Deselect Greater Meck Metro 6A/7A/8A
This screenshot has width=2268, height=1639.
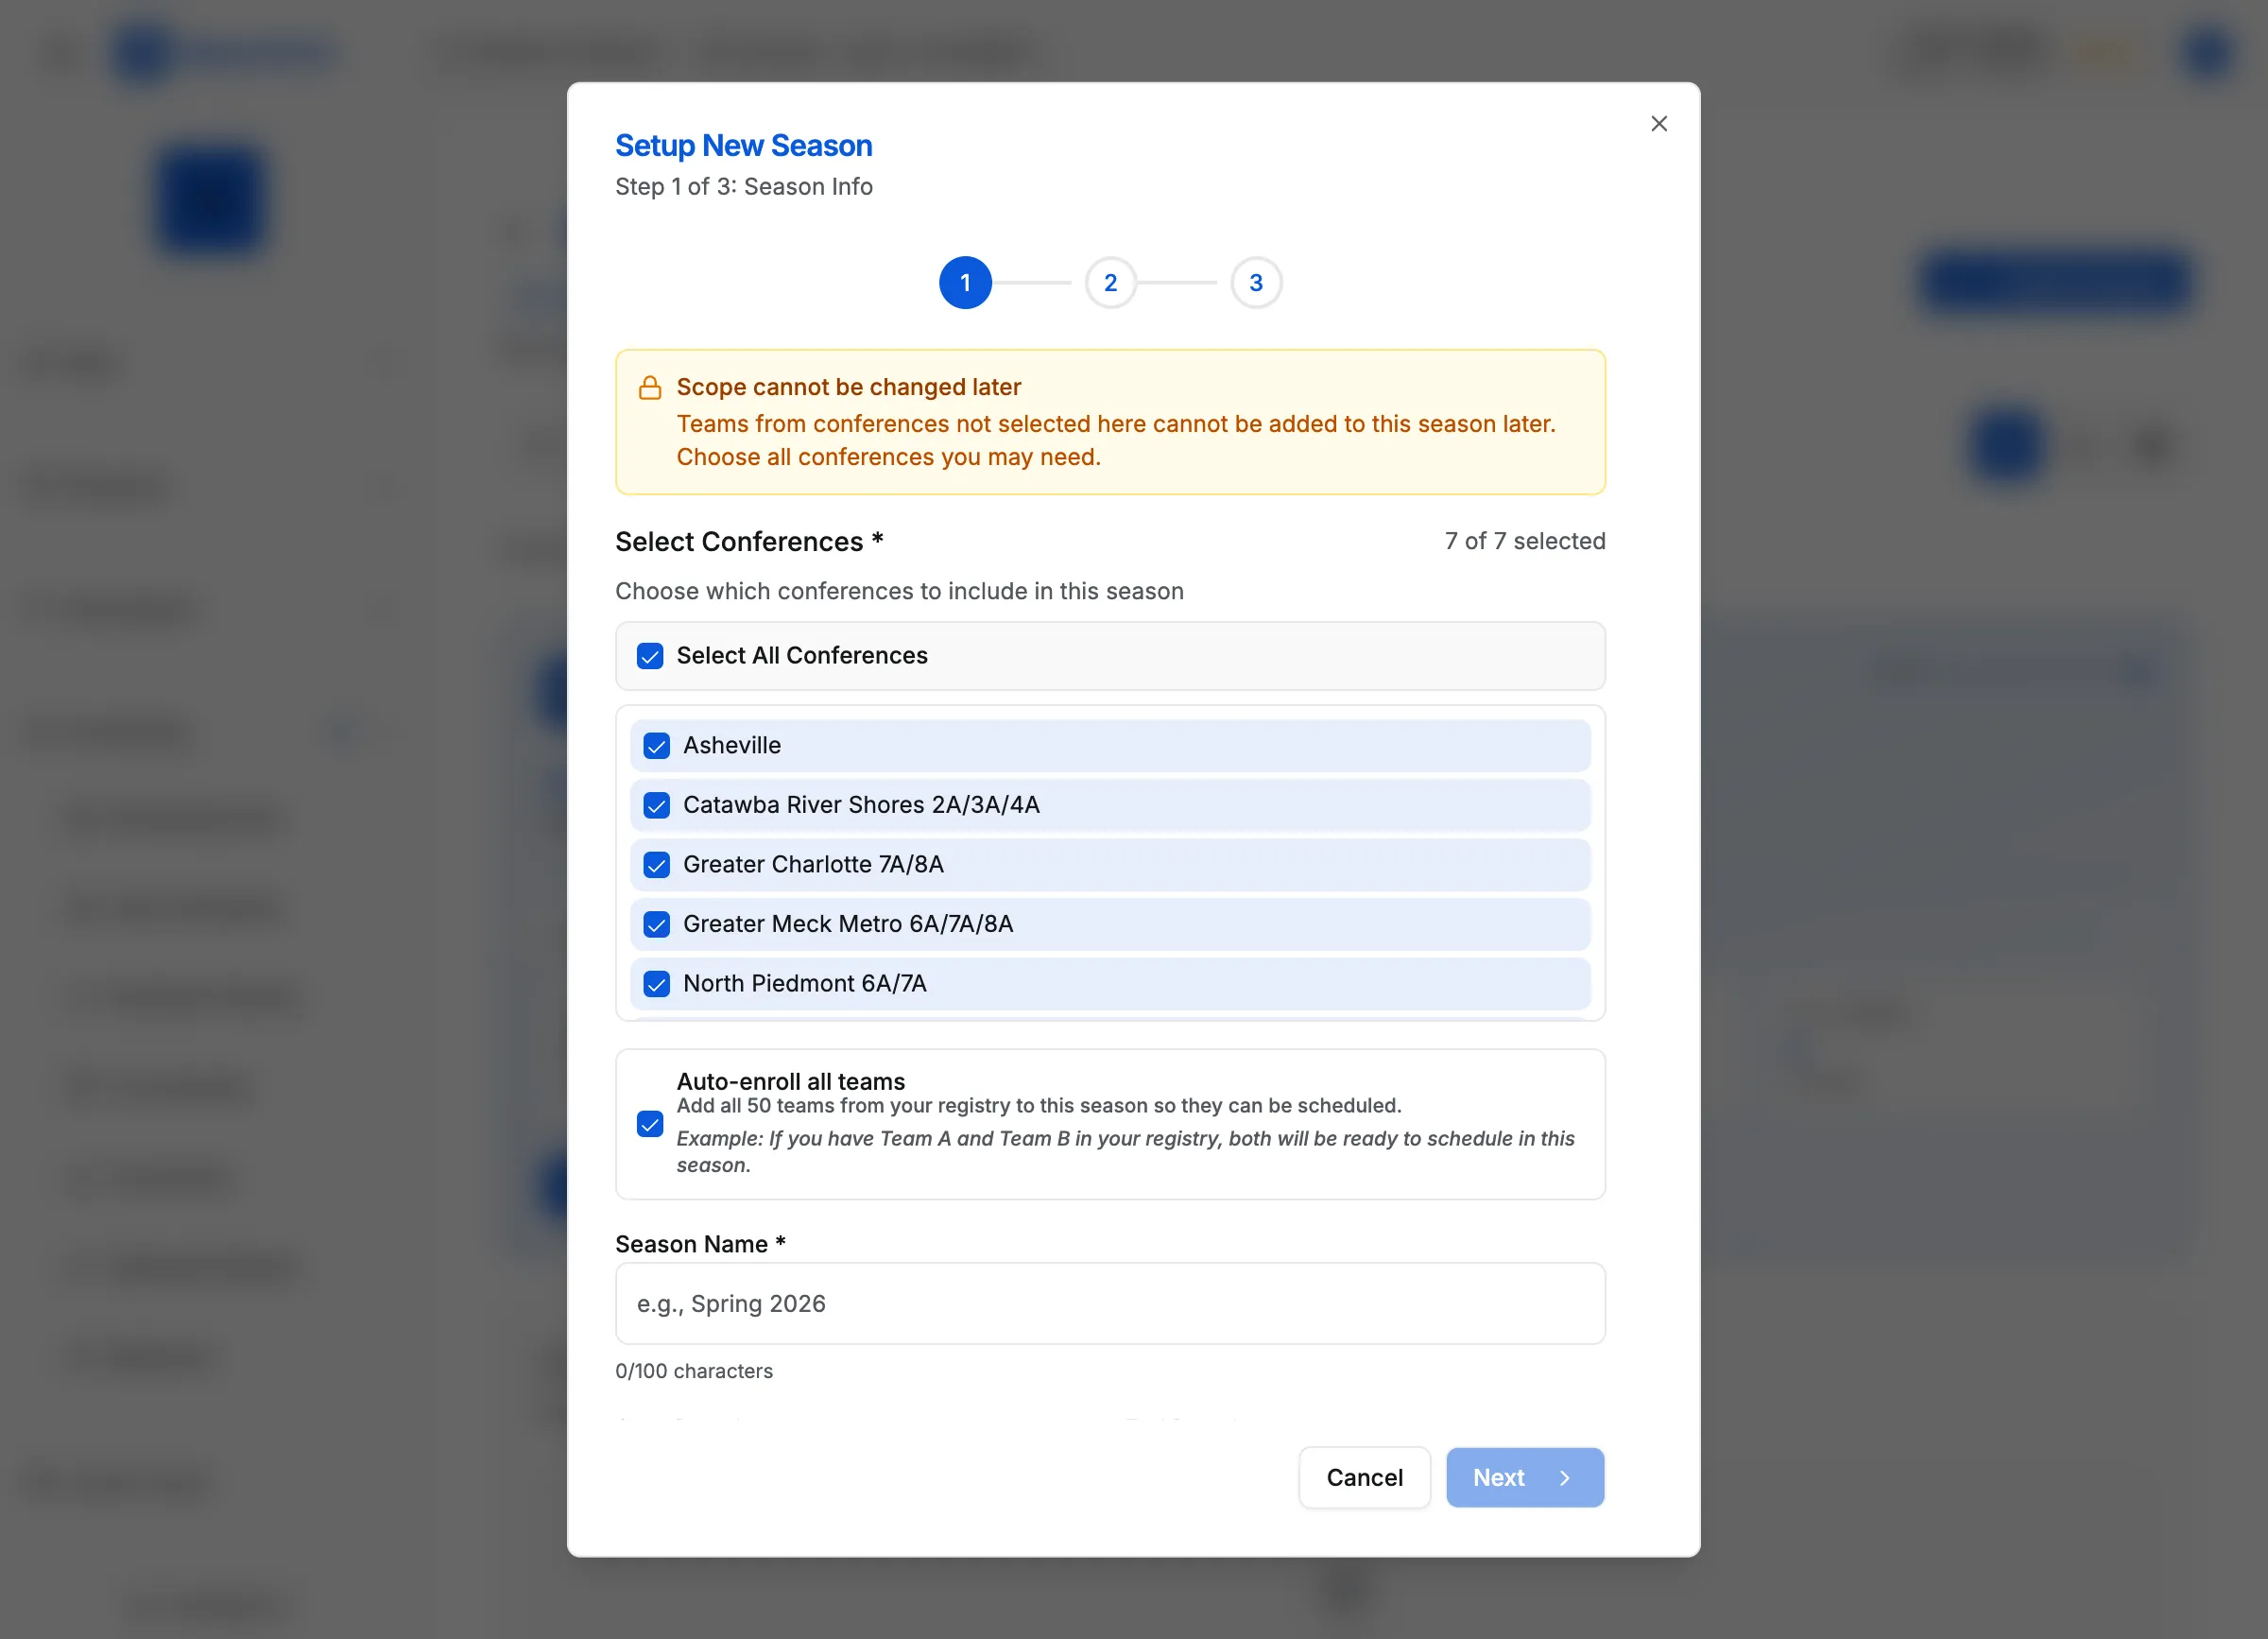656,924
